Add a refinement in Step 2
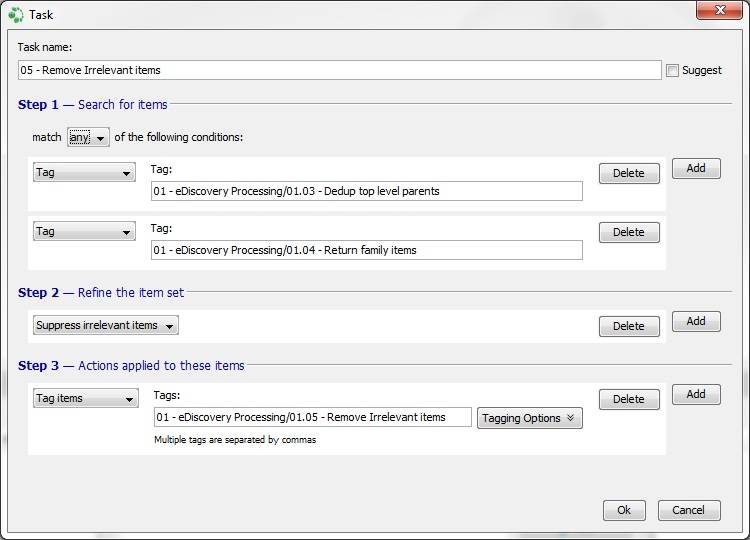 696,321
